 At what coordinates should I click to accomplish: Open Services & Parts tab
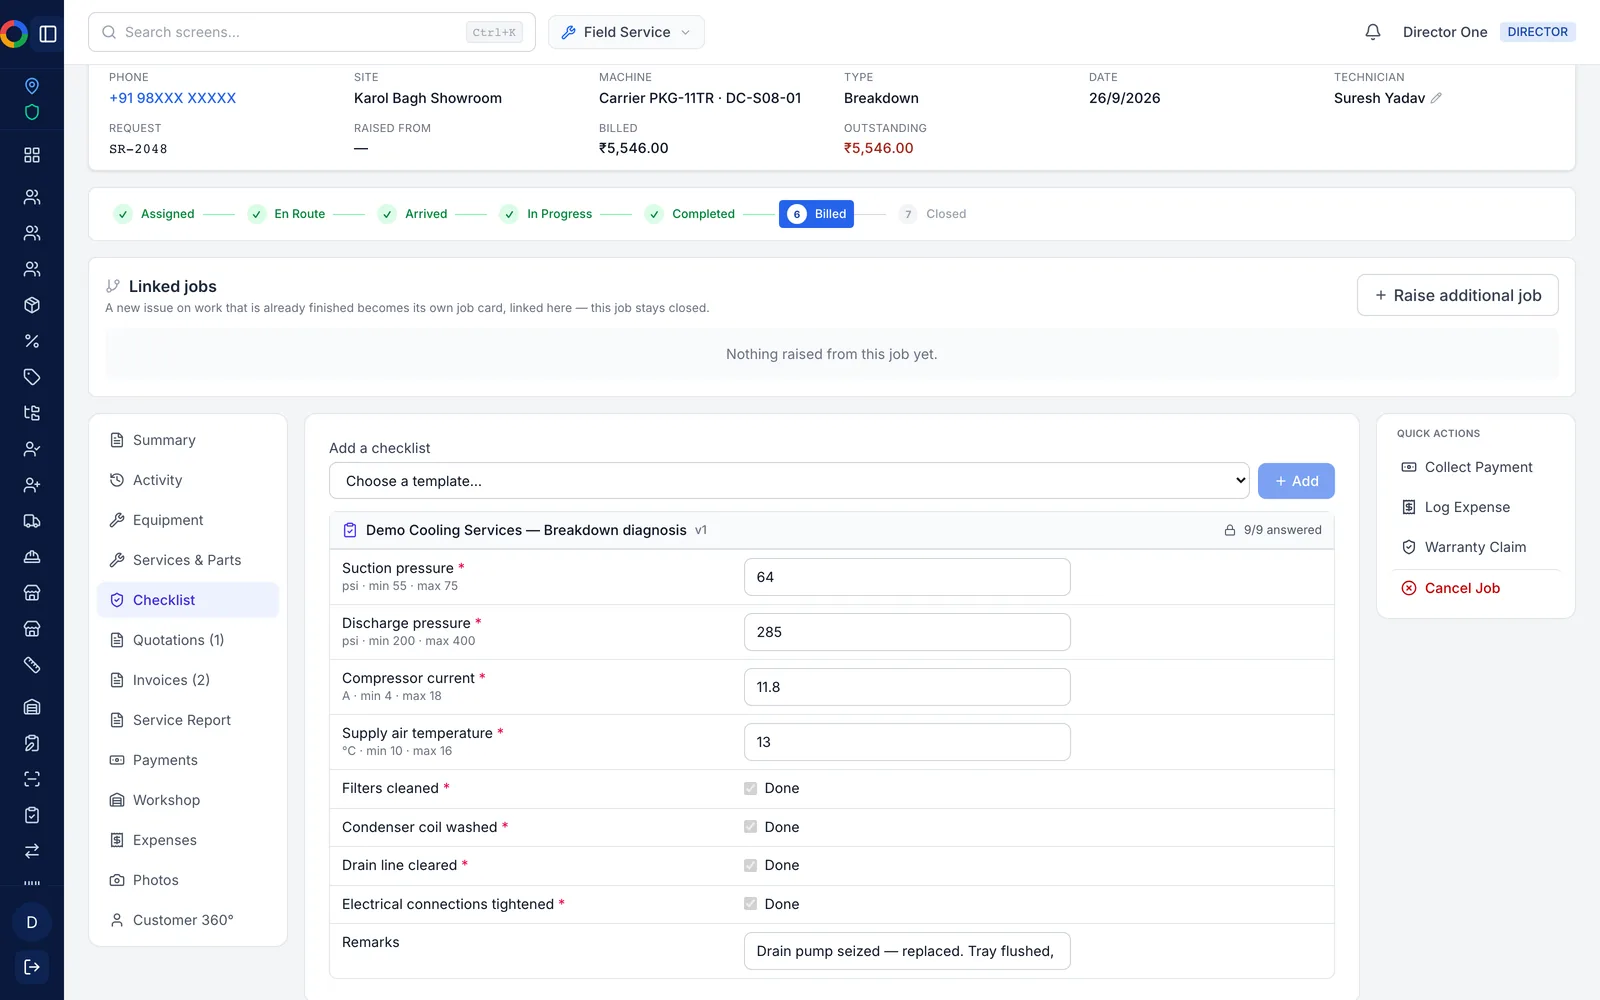tap(188, 560)
